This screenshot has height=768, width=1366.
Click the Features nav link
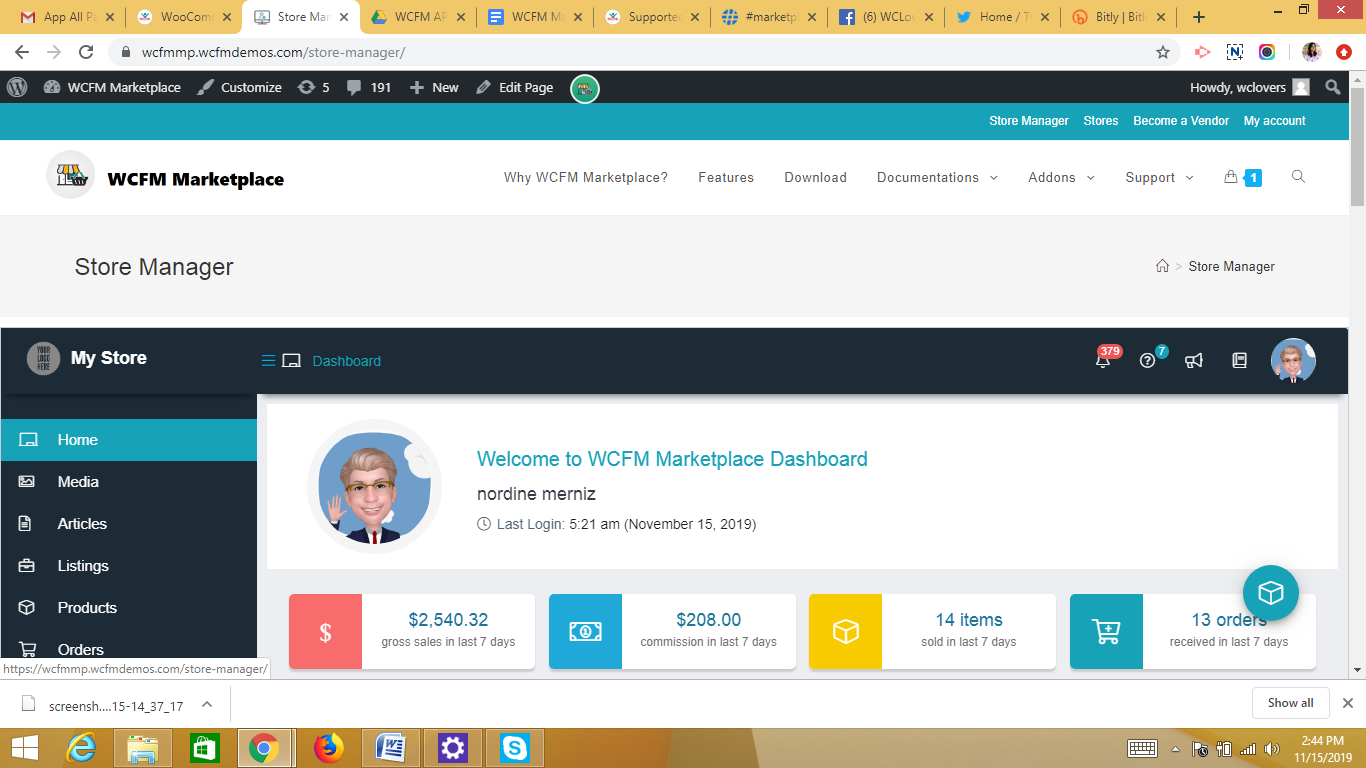coord(726,177)
